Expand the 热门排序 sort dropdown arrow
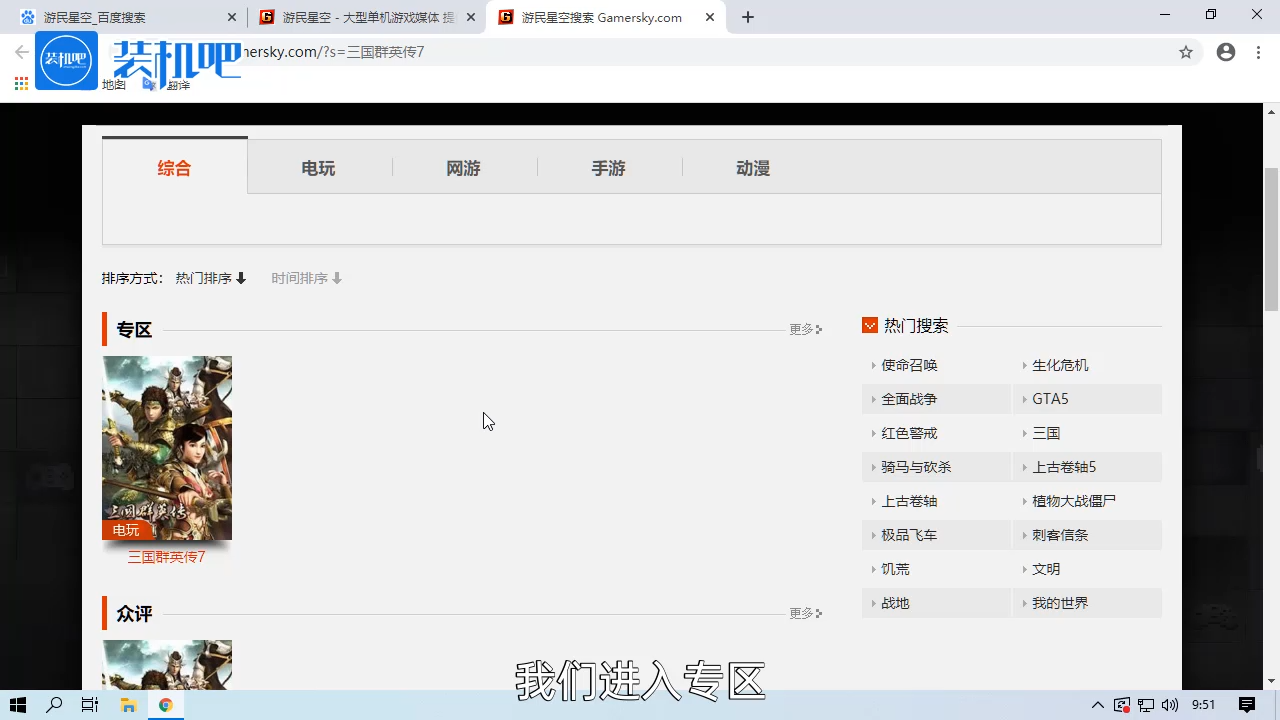Viewport: 1280px width, 720px height. (x=240, y=278)
